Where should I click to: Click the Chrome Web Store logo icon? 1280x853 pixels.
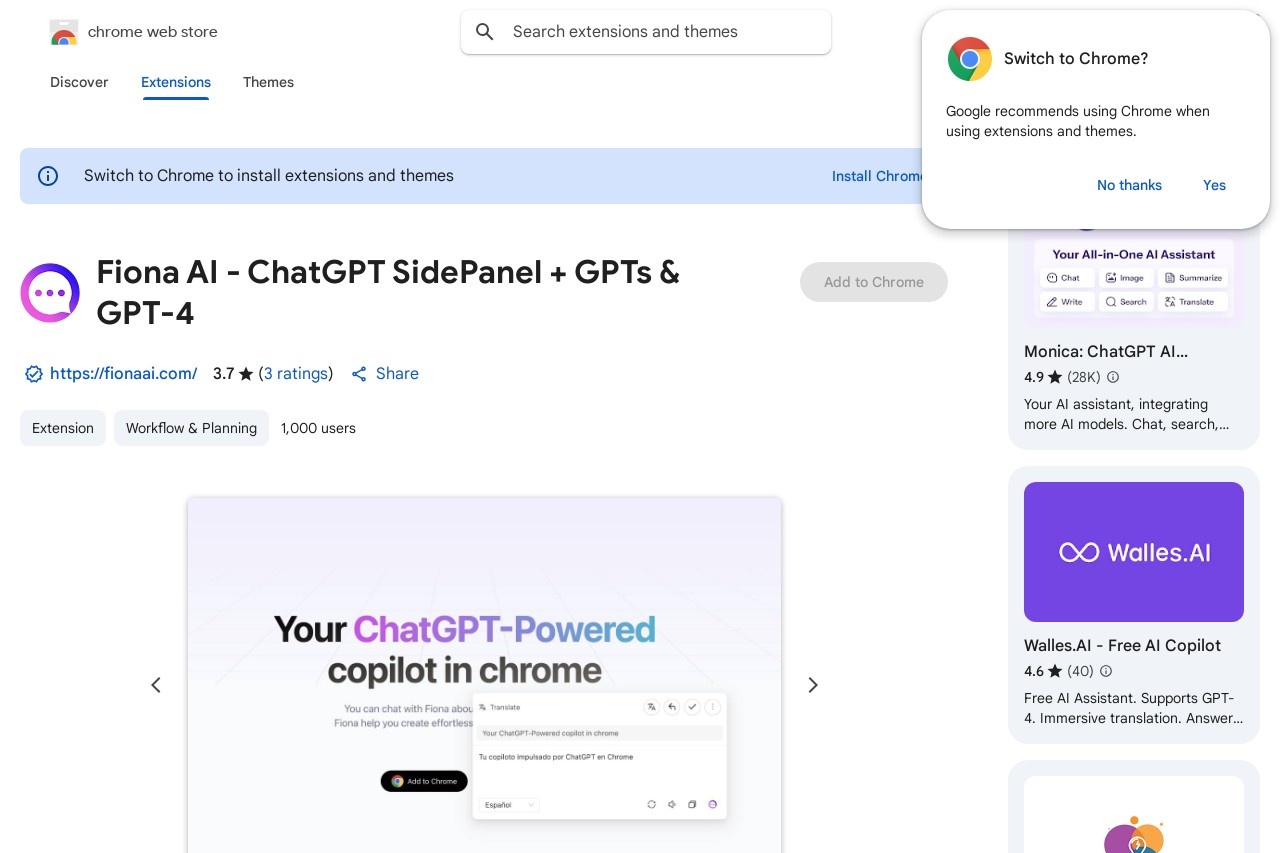click(63, 32)
